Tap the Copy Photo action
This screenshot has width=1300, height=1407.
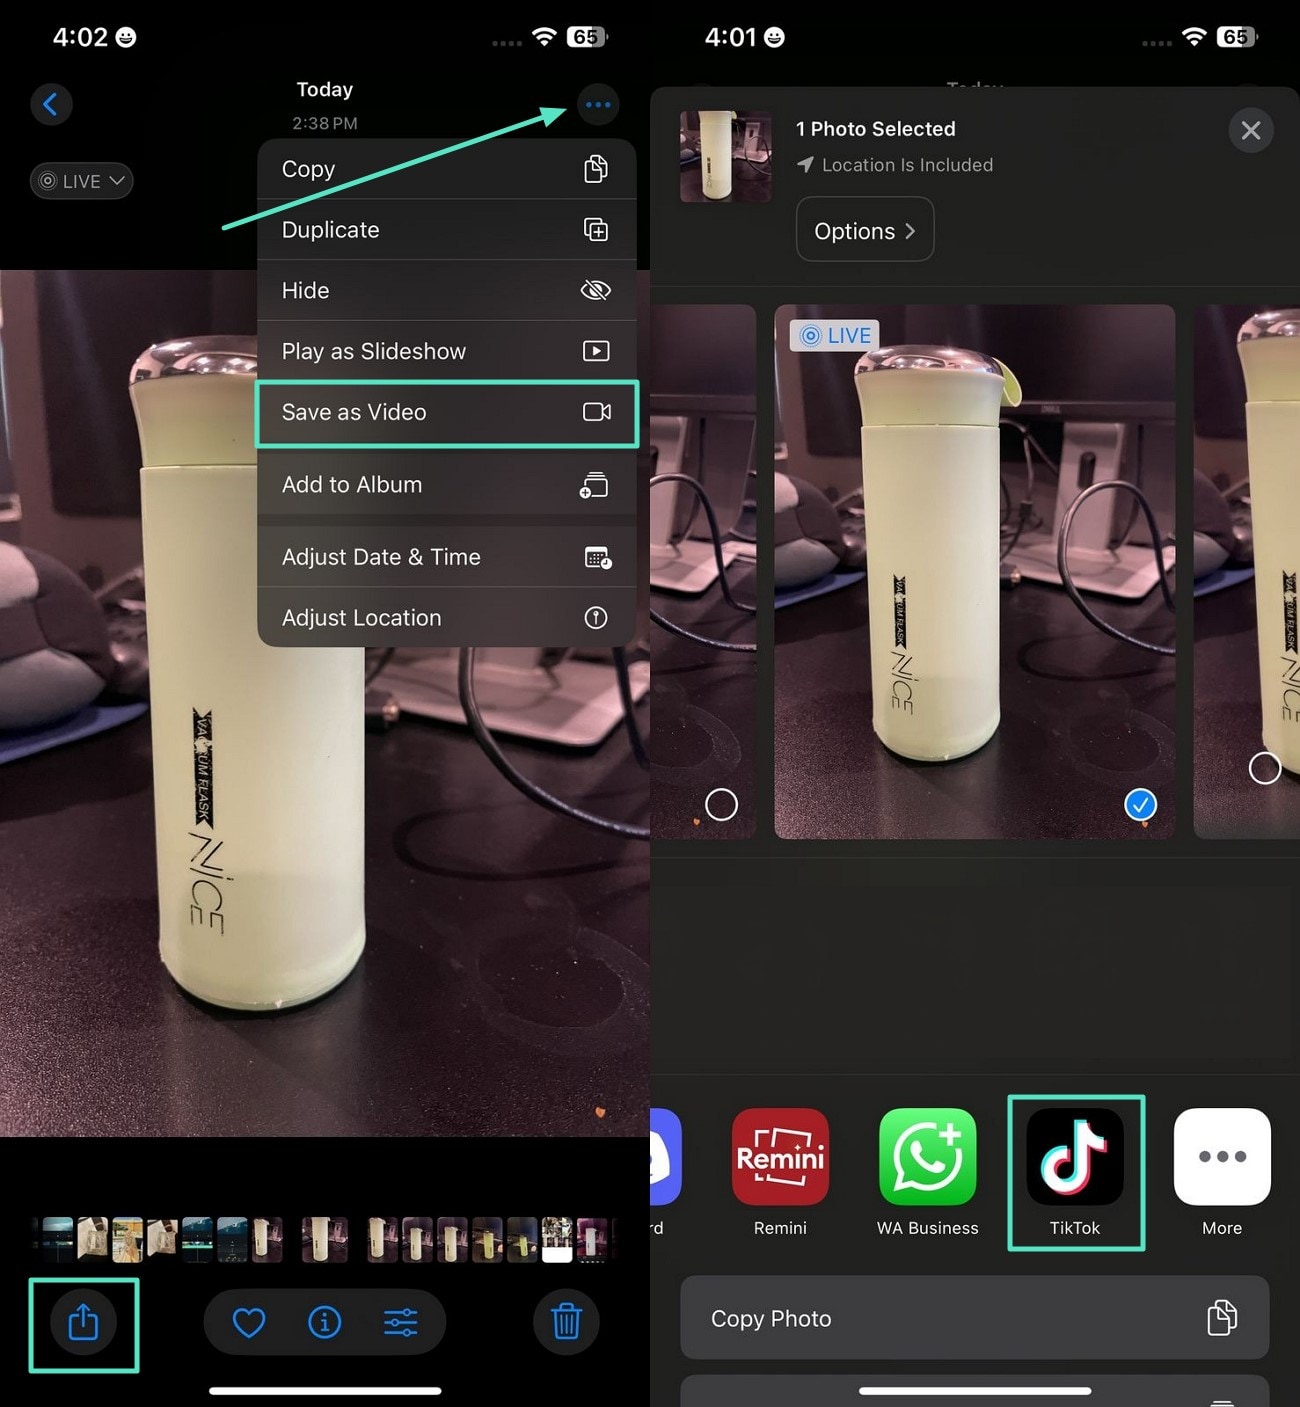(974, 1318)
